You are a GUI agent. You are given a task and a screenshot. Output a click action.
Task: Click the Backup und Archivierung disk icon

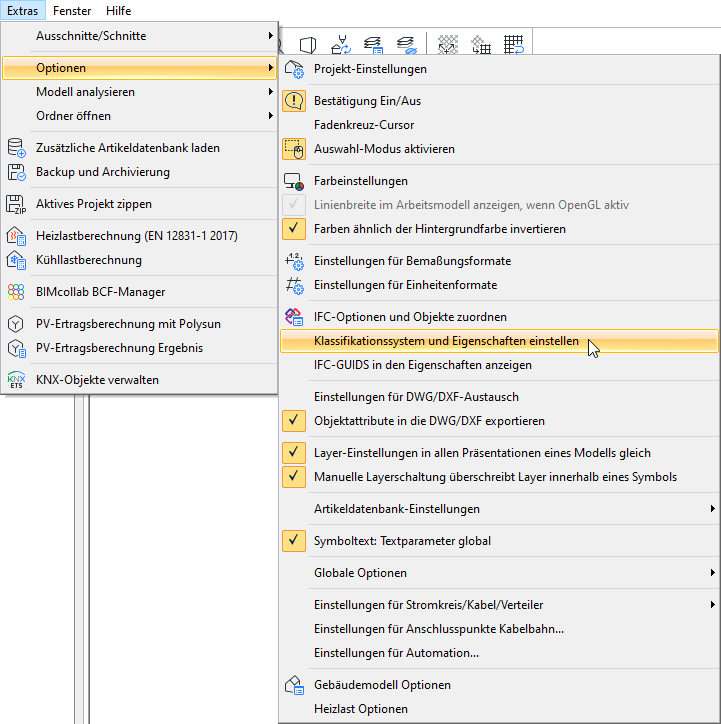(16, 172)
